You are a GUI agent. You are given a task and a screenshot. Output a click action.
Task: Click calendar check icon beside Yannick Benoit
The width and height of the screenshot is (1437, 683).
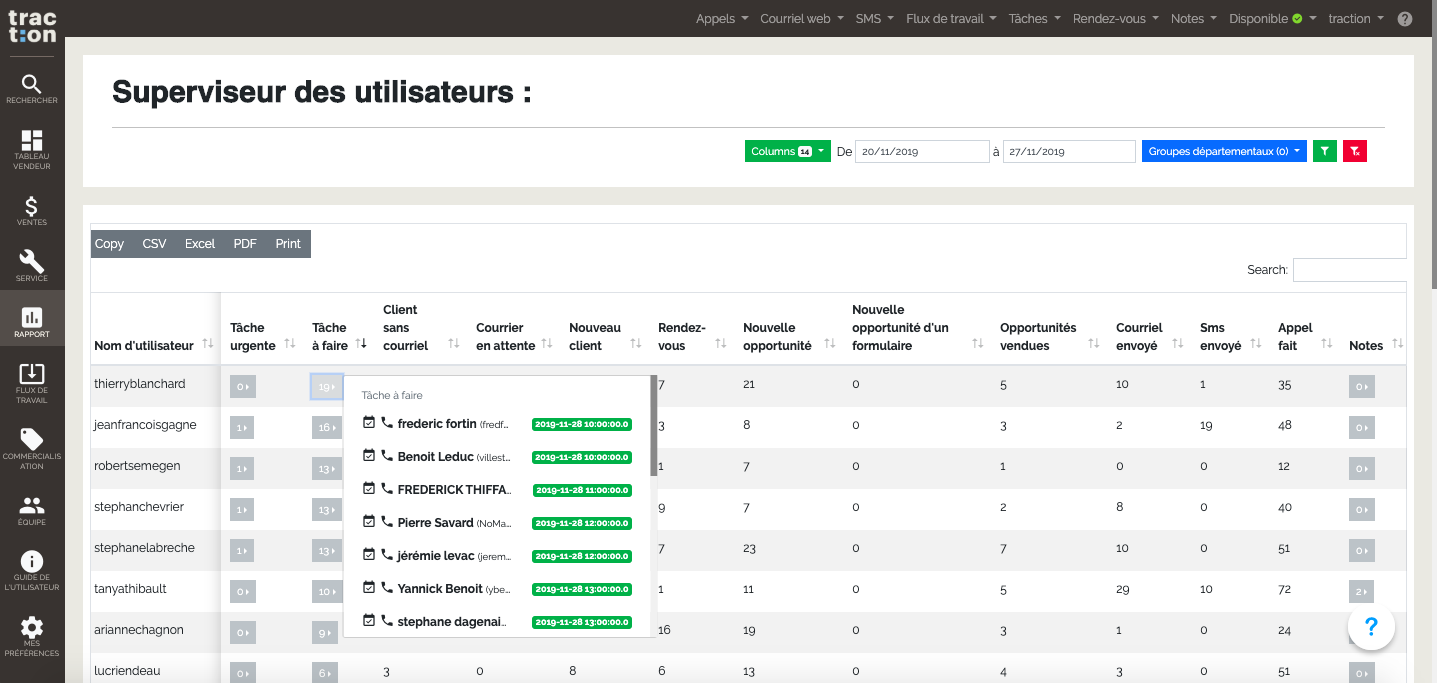pos(369,588)
